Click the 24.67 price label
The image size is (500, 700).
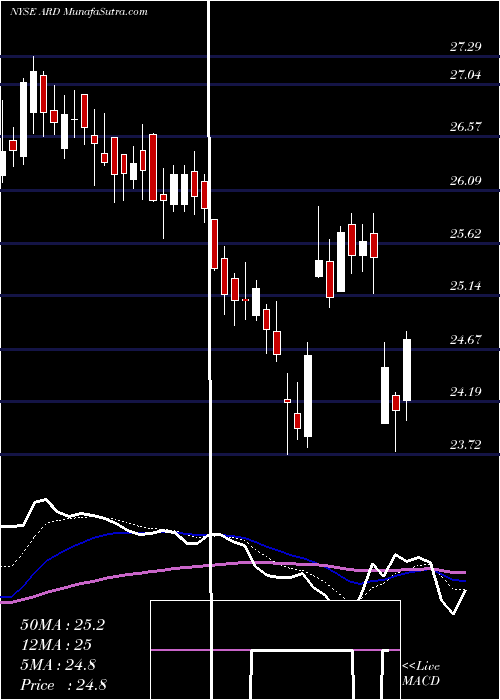(466, 339)
